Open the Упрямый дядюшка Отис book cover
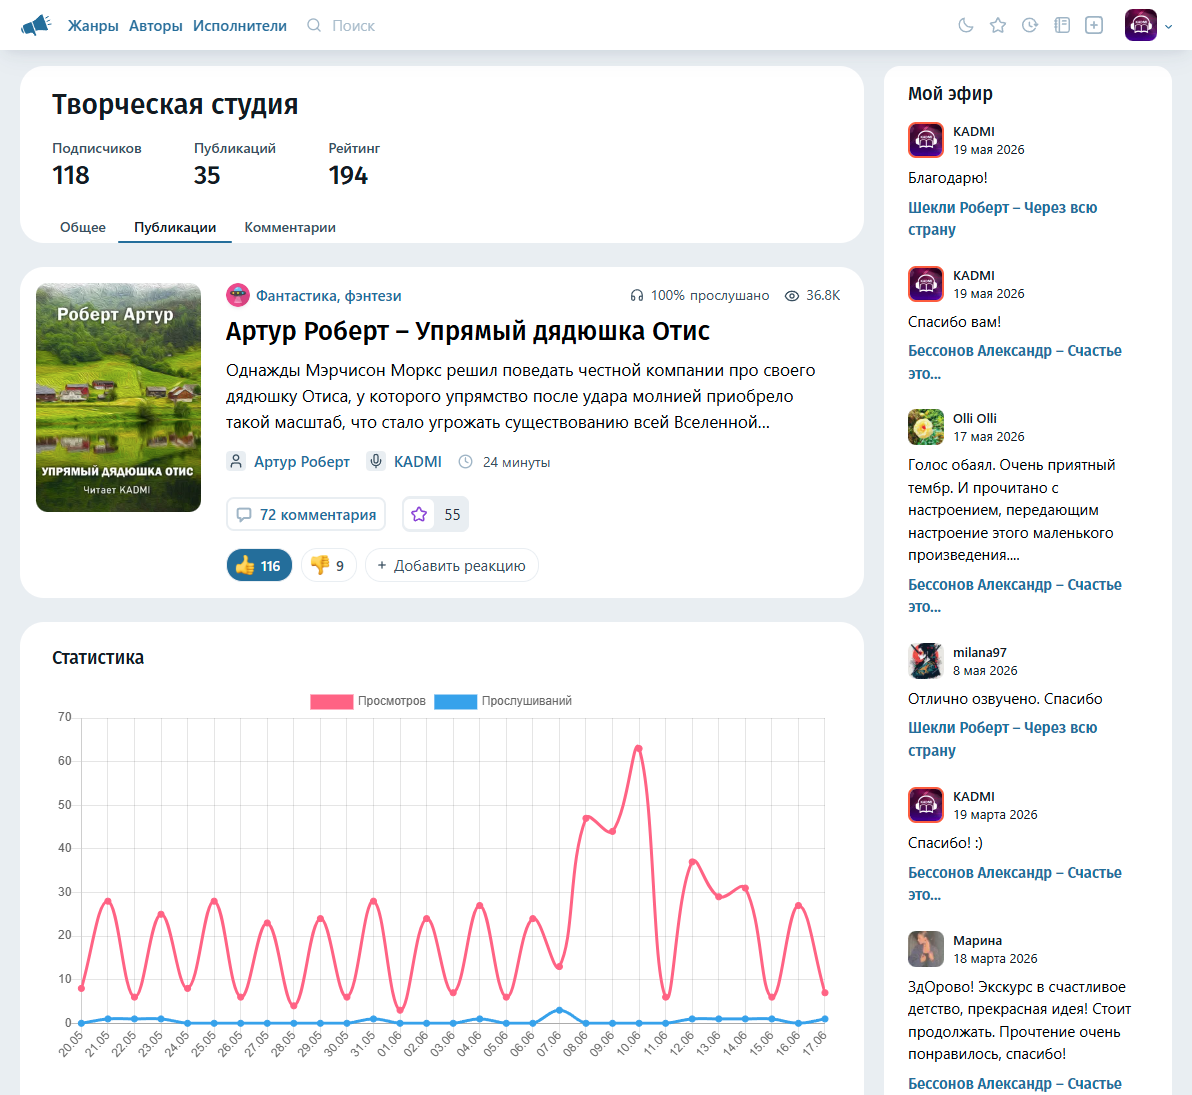This screenshot has width=1192, height=1095. click(119, 397)
